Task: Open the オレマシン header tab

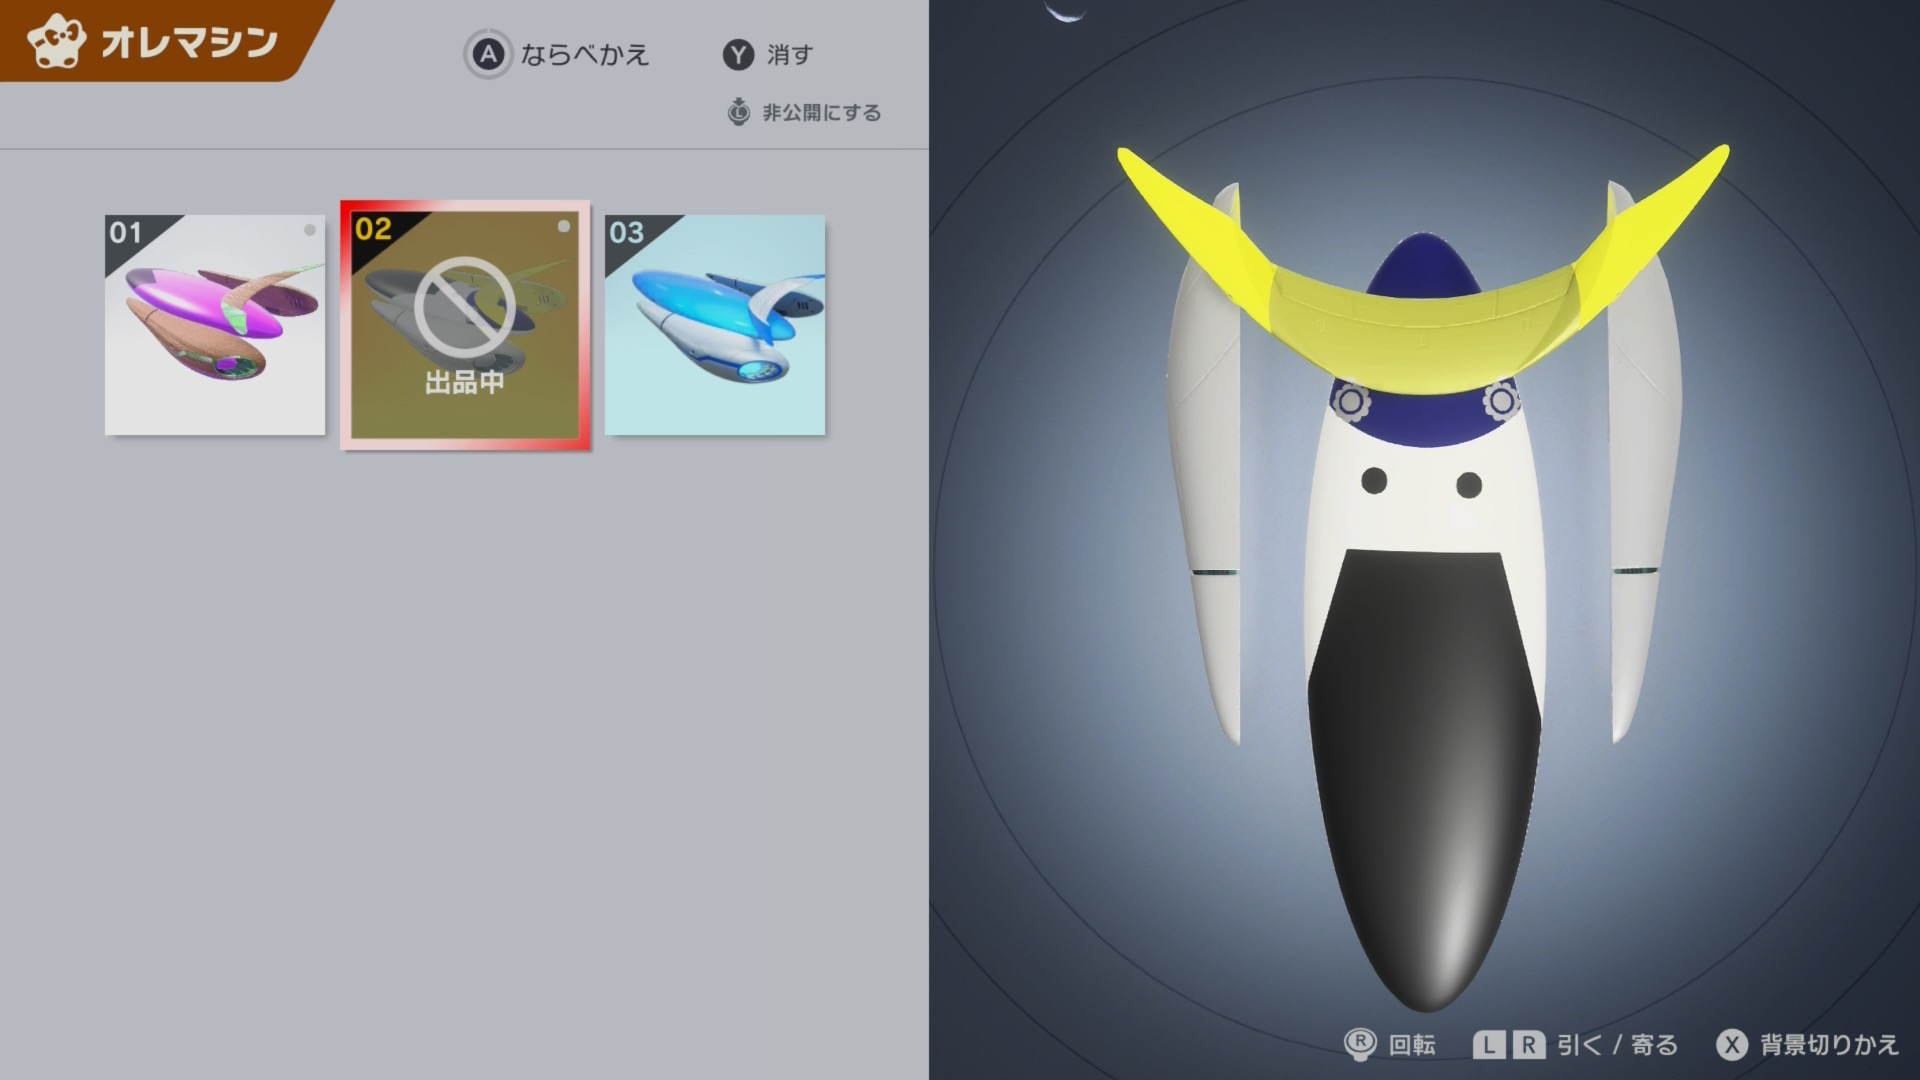Action: pyautogui.click(x=188, y=42)
